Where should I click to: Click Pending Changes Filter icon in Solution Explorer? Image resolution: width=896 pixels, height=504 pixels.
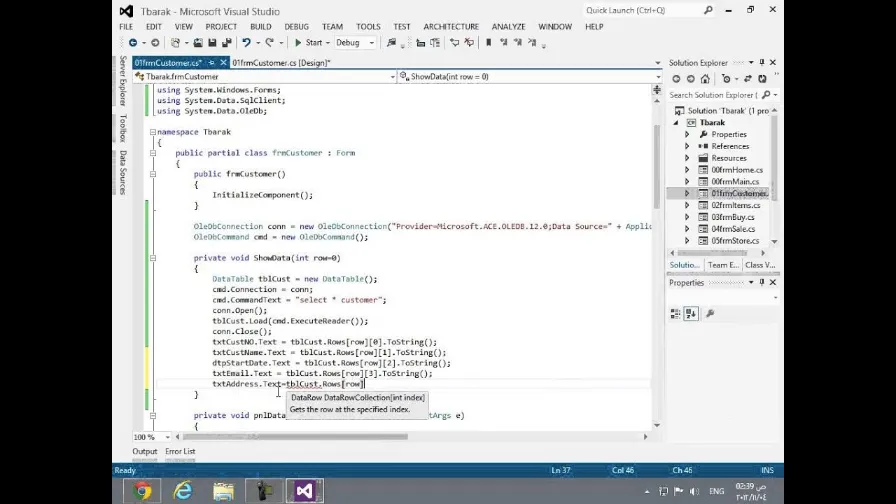pyautogui.click(x=726, y=79)
